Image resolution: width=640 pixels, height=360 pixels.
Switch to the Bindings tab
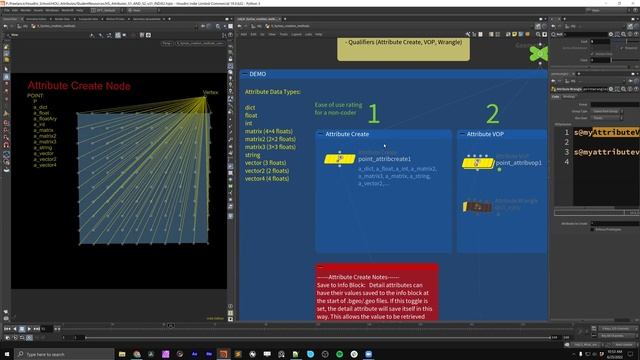(569, 97)
